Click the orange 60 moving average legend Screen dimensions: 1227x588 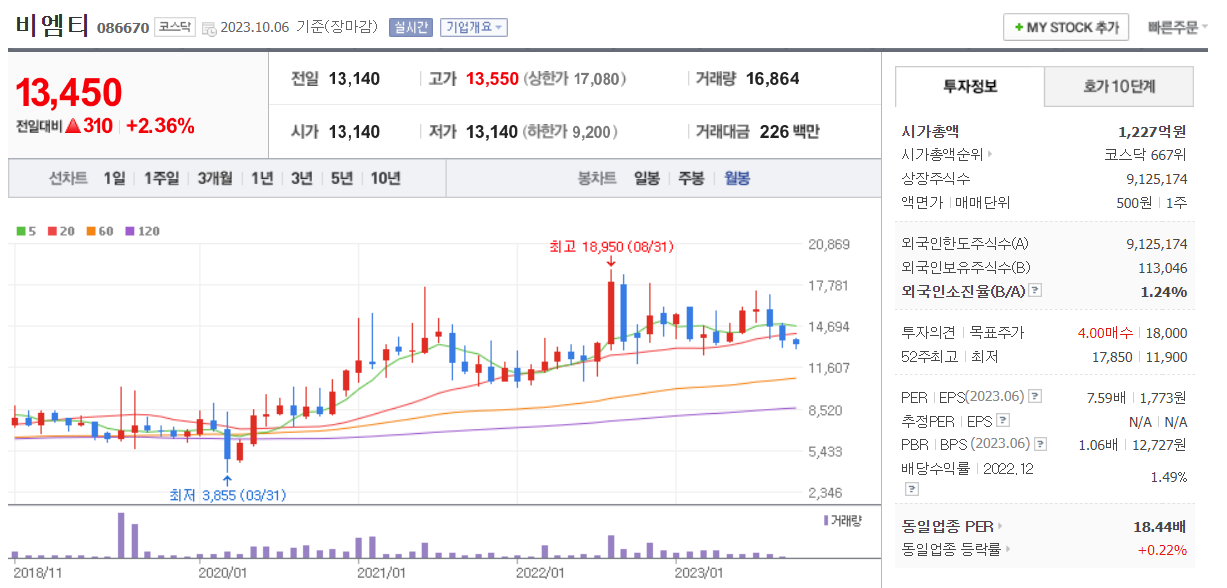coord(101,231)
